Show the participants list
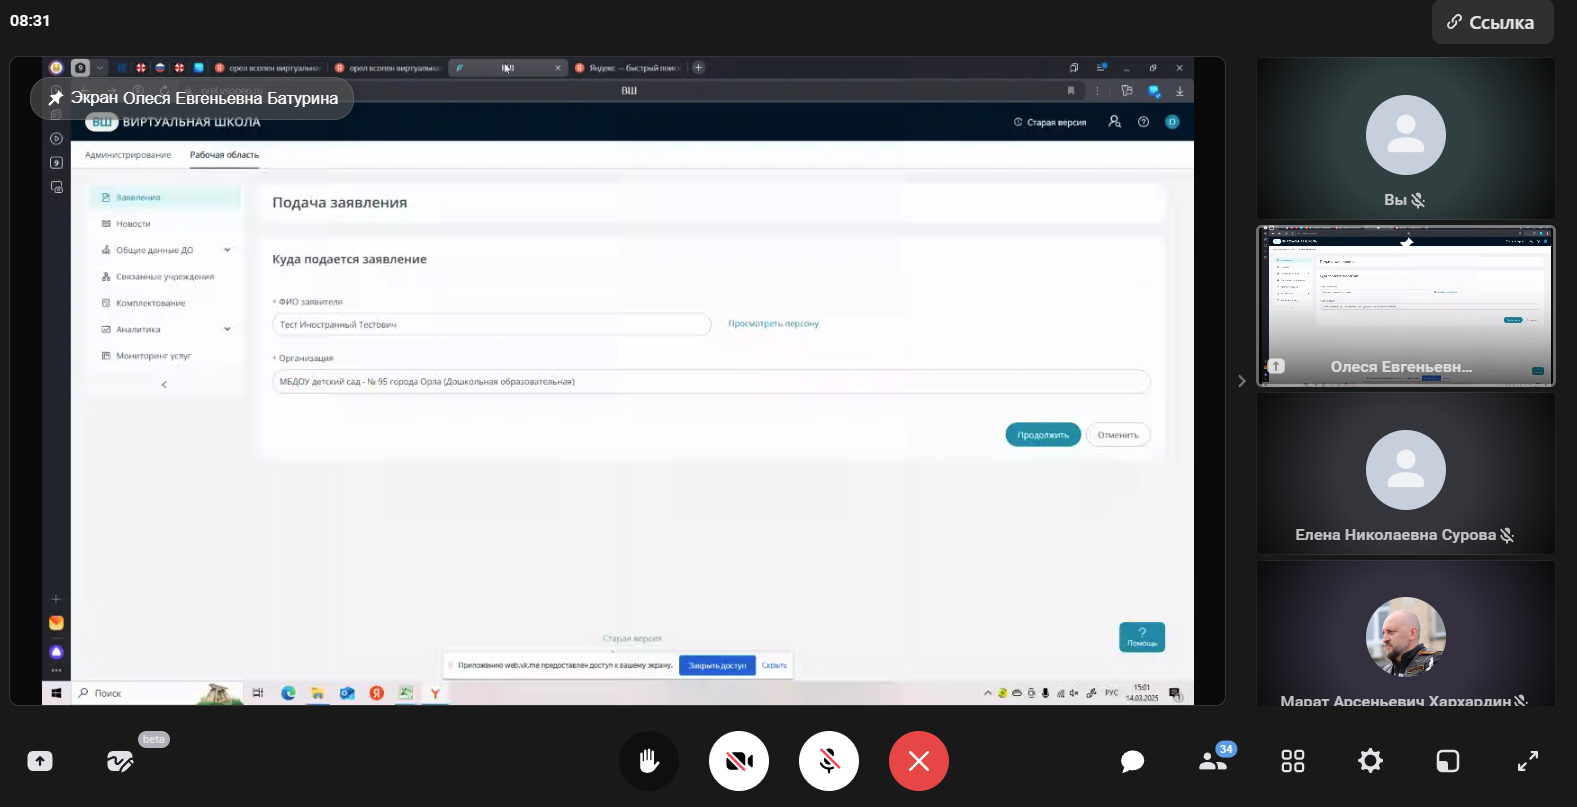 pos(1213,761)
